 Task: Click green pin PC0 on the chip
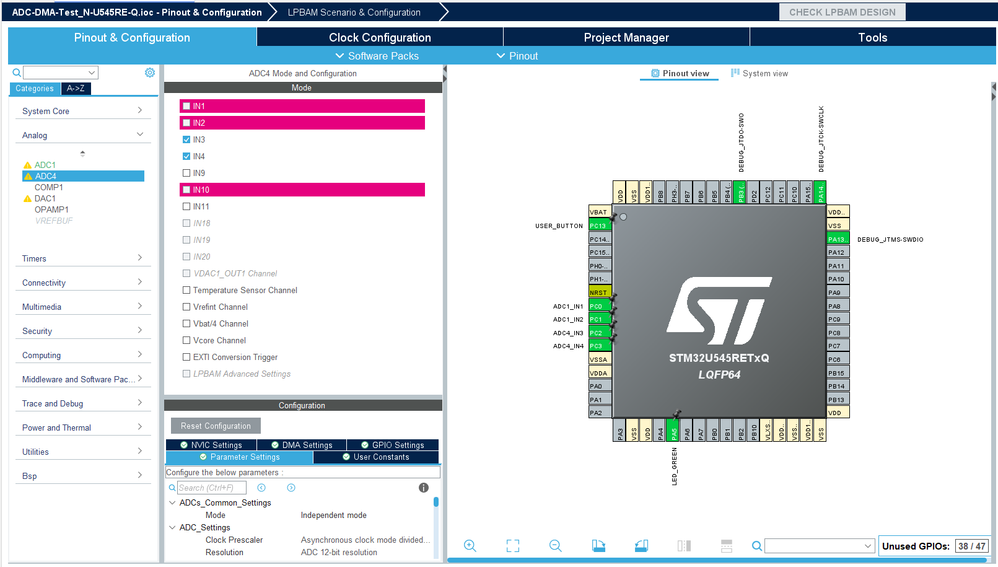599,306
